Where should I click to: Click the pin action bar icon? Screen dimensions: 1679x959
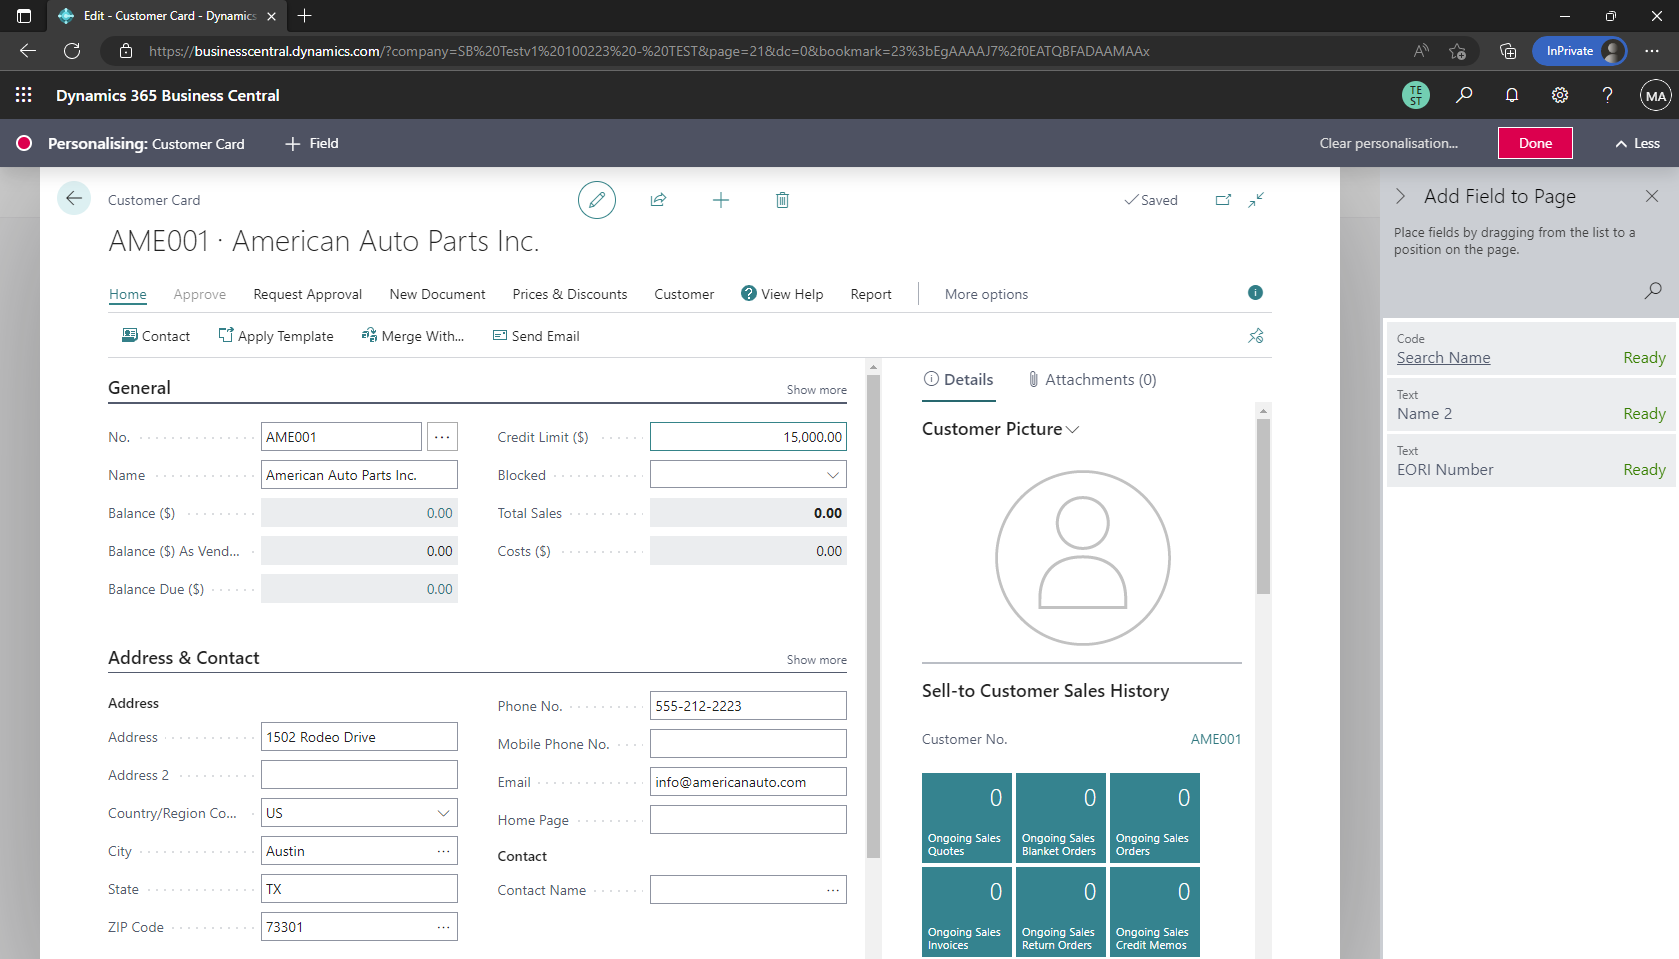click(1255, 336)
